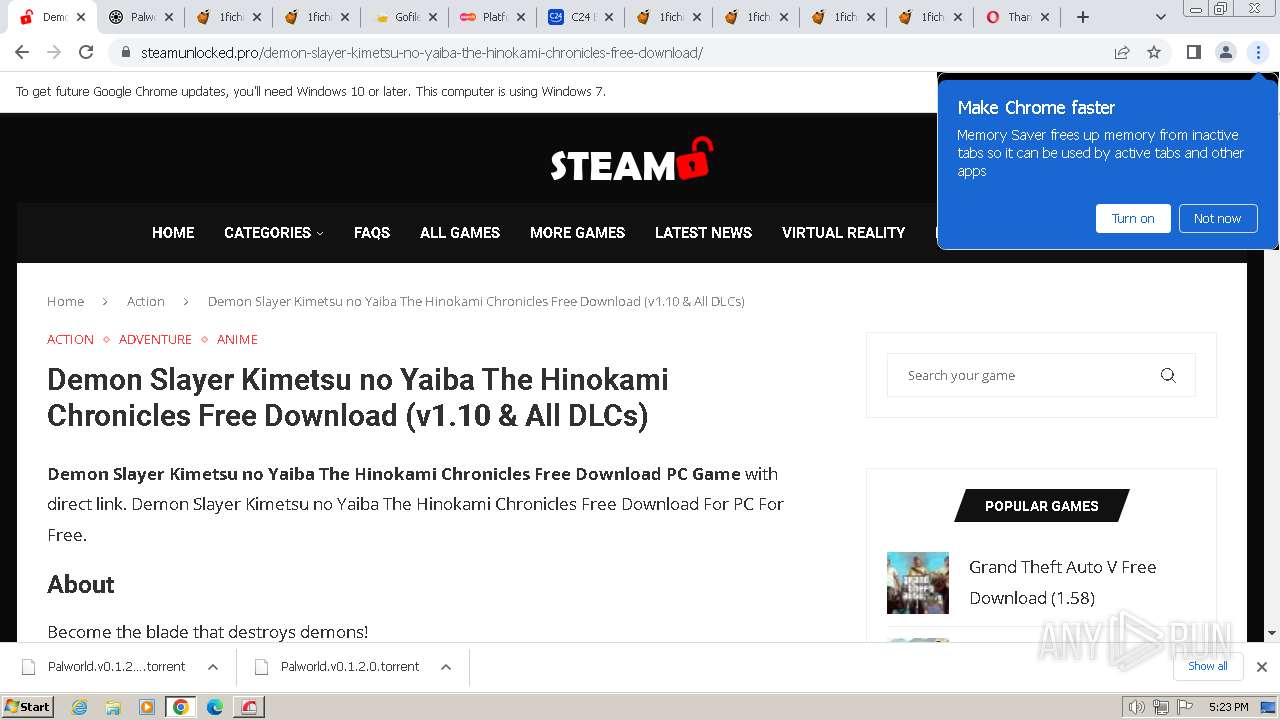This screenshot has height=720, width=1280.
Task: Click the share page icon in address bar
Action: tap(1122, 52)
